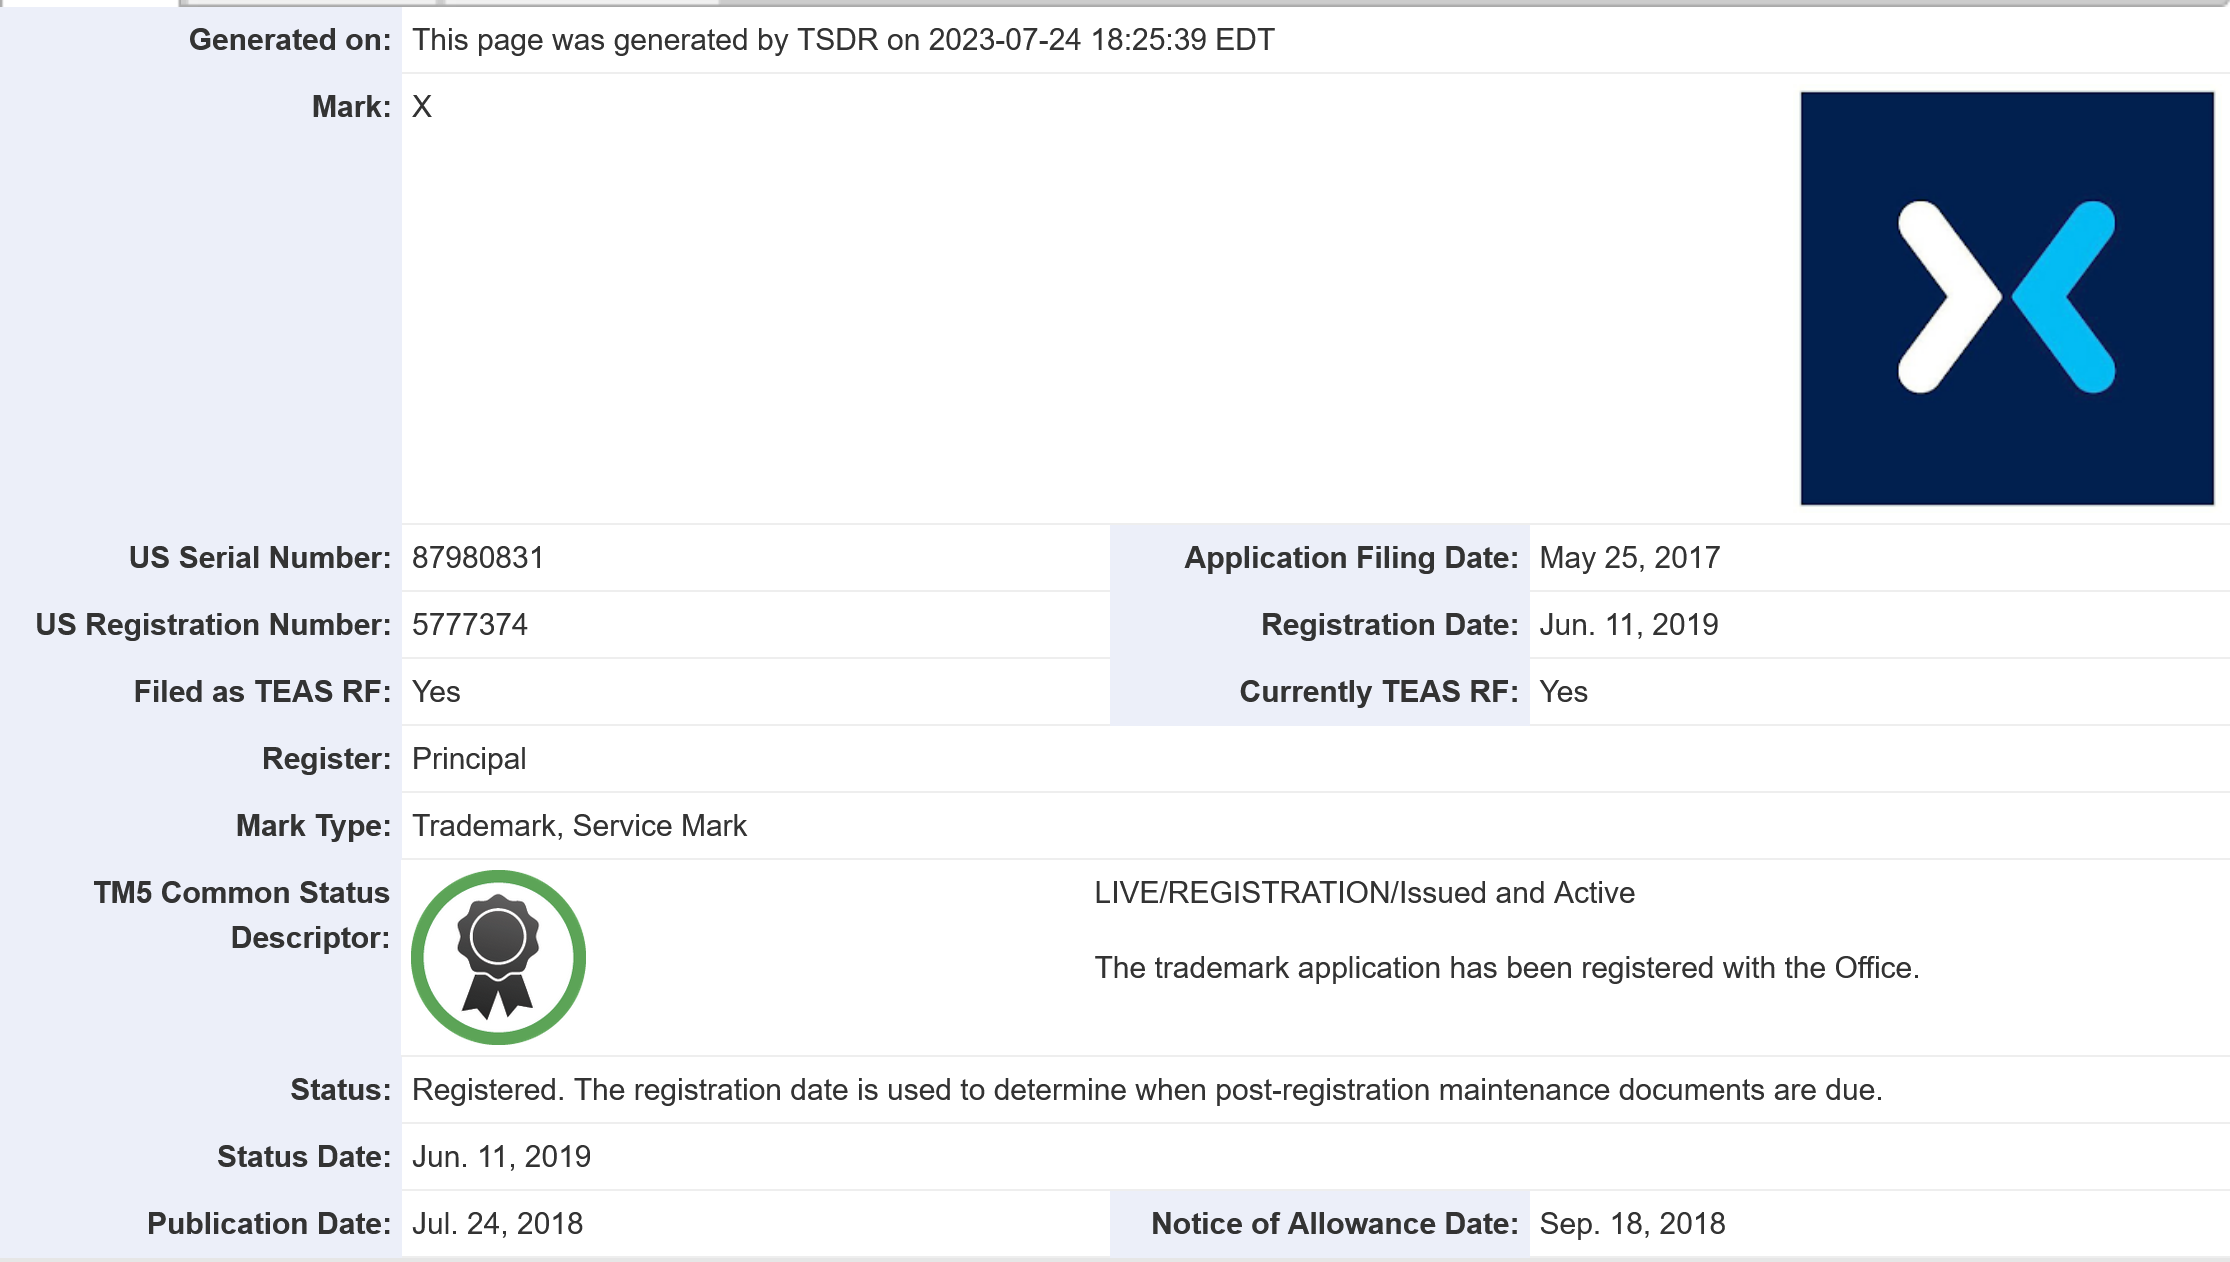Screen dimensions: 2230x1262
Task: Click the filing date May 25, 2017
Action: [1629, 558]
